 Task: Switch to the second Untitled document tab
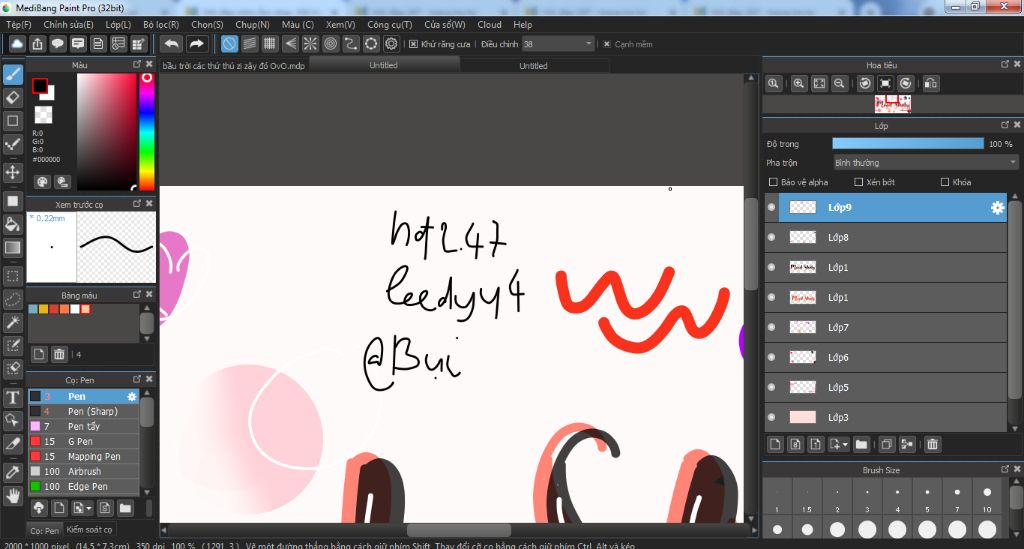pyautogui.click(x=534, y=65)
